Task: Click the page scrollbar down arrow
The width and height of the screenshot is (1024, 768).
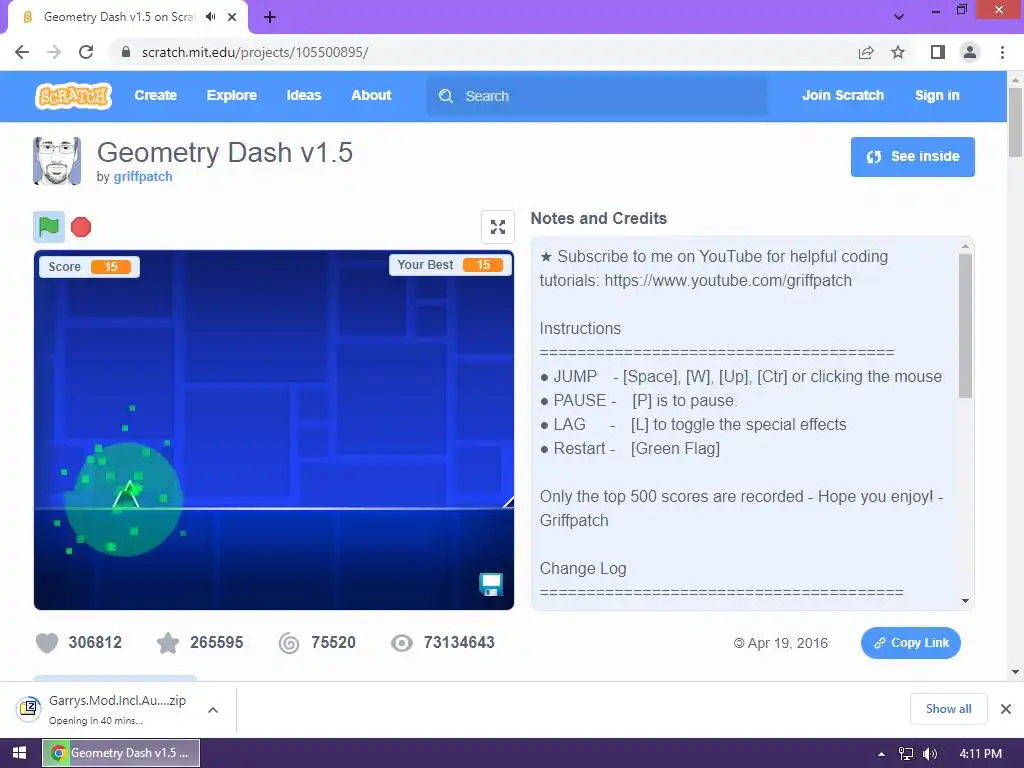Action: pos(1015,672)
